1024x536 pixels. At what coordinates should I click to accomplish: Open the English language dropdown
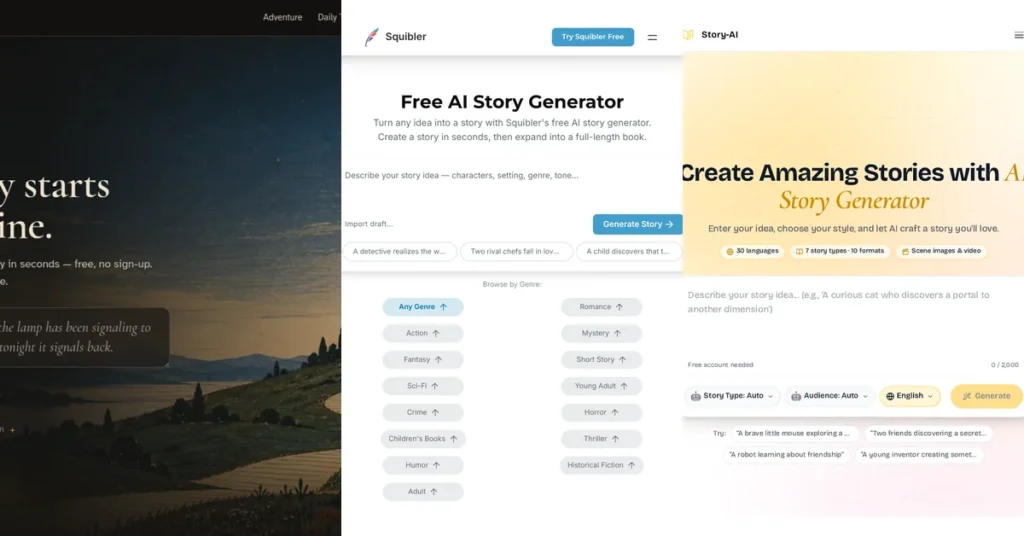pyautogui.click(x=910, y=396)
